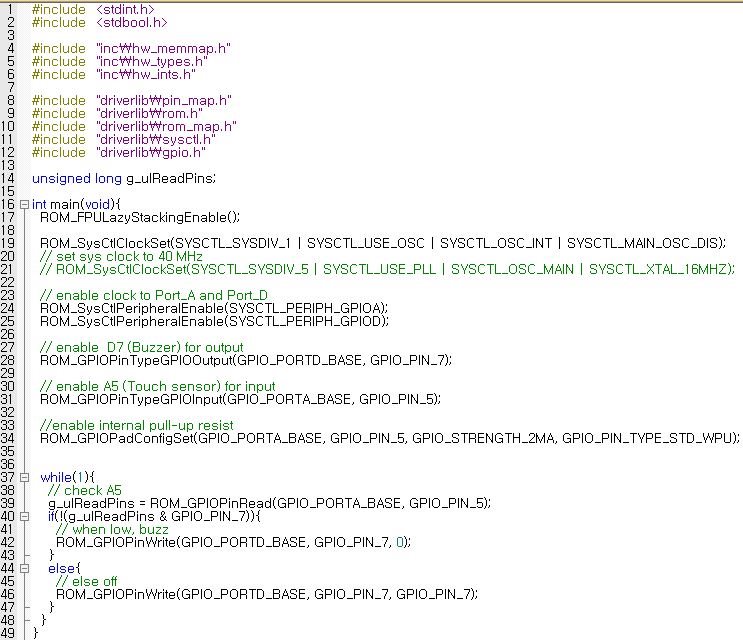Click the 'unsigned long' keywords
Image resolution: width=743 pixels, height=640 pixels.
pos(77,179)
